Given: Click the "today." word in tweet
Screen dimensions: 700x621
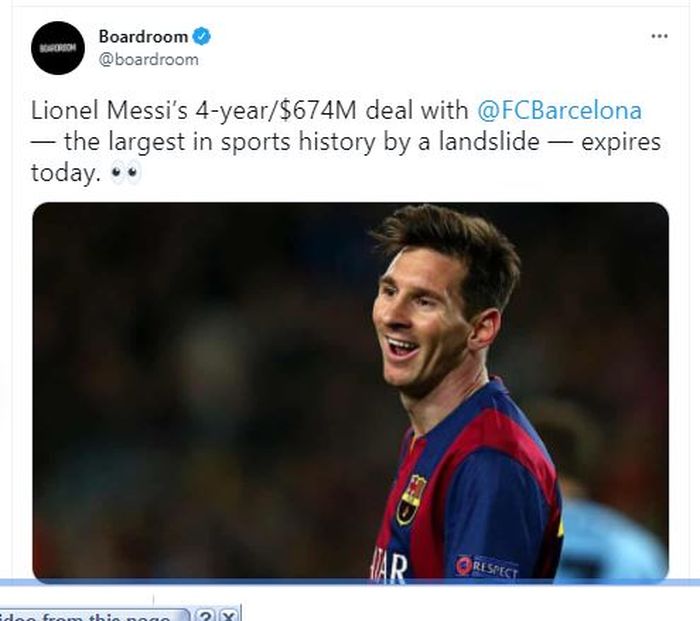Looking at the screenshot, I should (63, 173).
